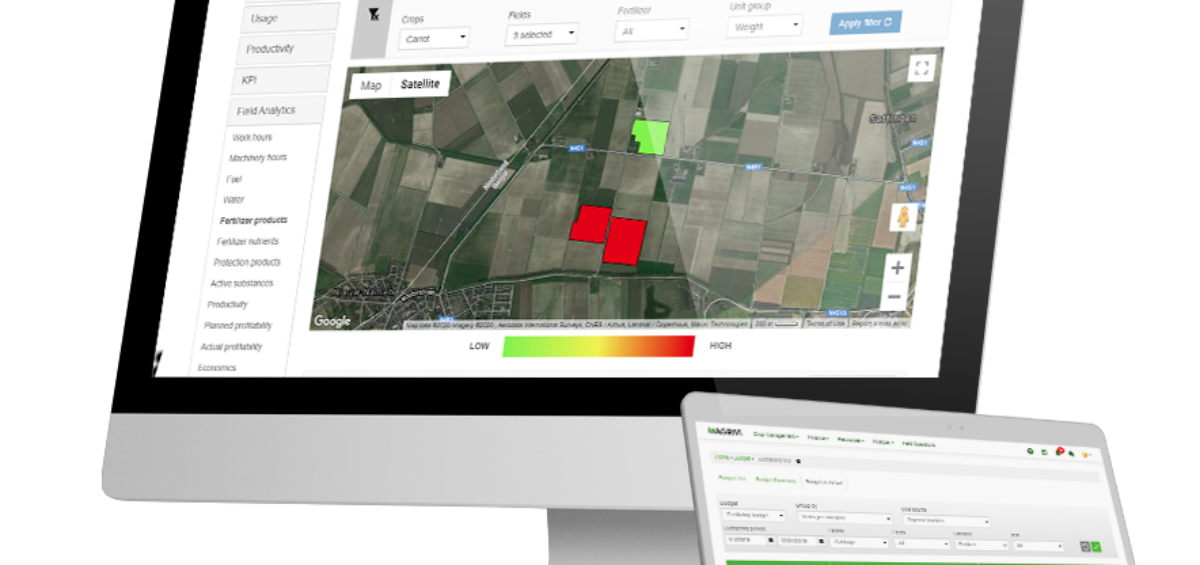Toggle the map fullscreen view icon
Viewport: 1200px width, 565px height.
pos(922,68)
